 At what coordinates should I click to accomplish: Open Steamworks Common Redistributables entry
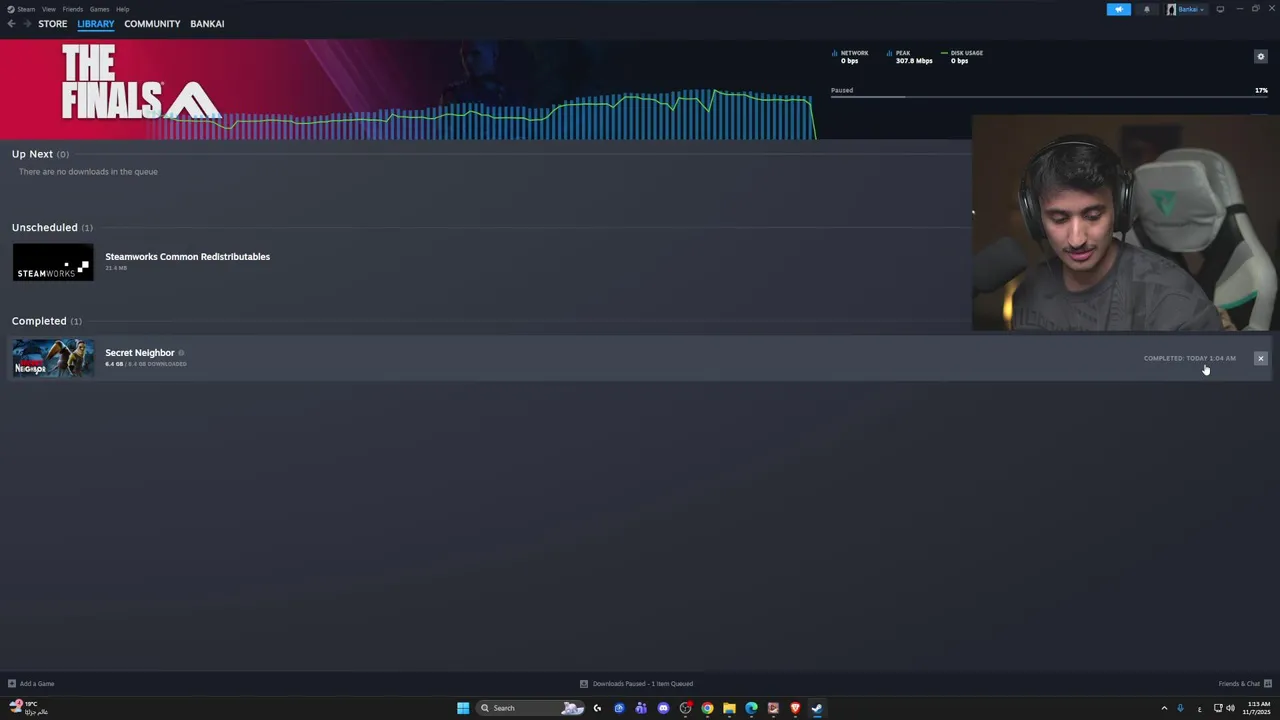187,257
